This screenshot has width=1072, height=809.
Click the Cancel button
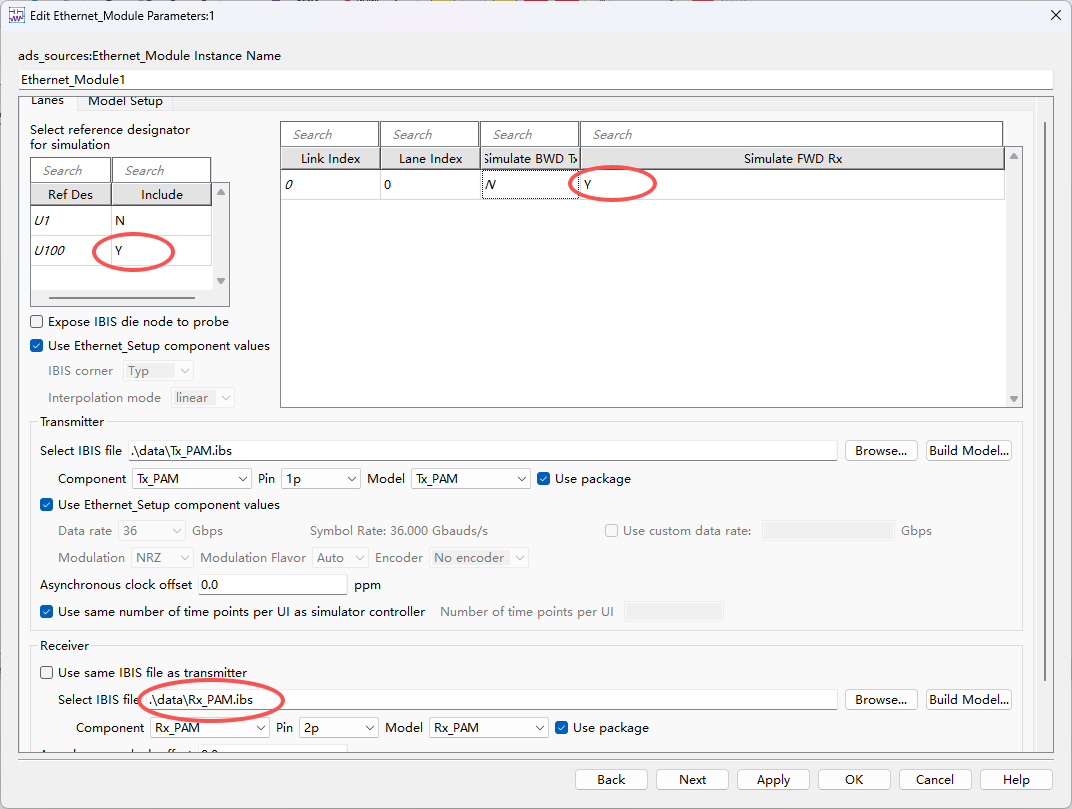coord(935,780)
